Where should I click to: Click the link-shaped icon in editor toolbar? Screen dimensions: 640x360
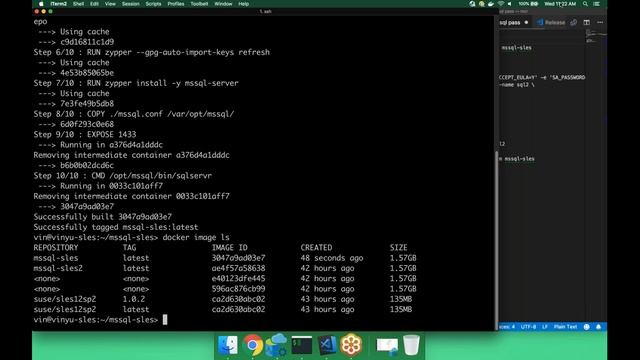tap(573, 22)
